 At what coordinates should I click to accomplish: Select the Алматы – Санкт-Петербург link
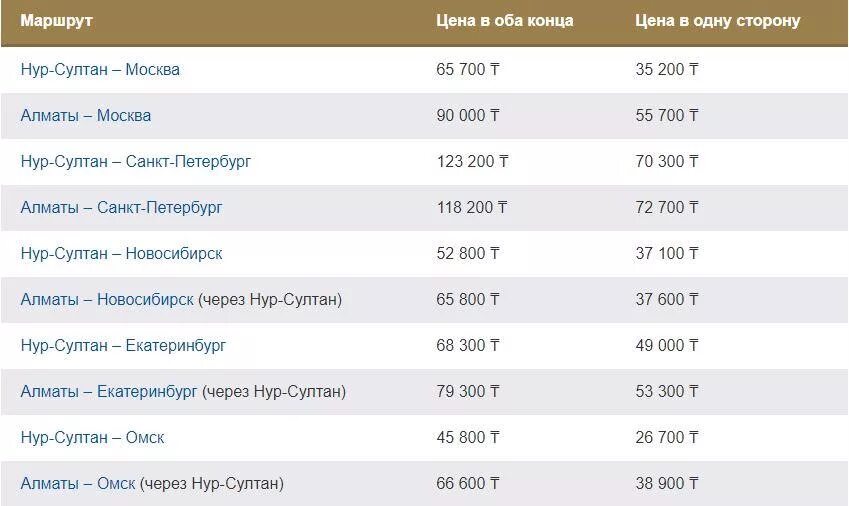coord(121,207)
